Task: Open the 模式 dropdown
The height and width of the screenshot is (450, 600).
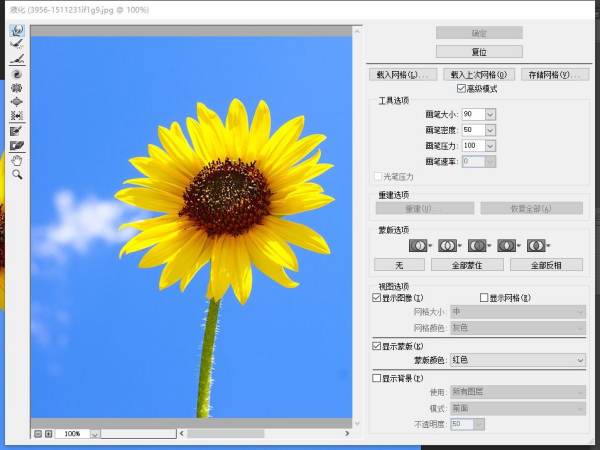Action: pyautogui.click(x=518, y=408)
